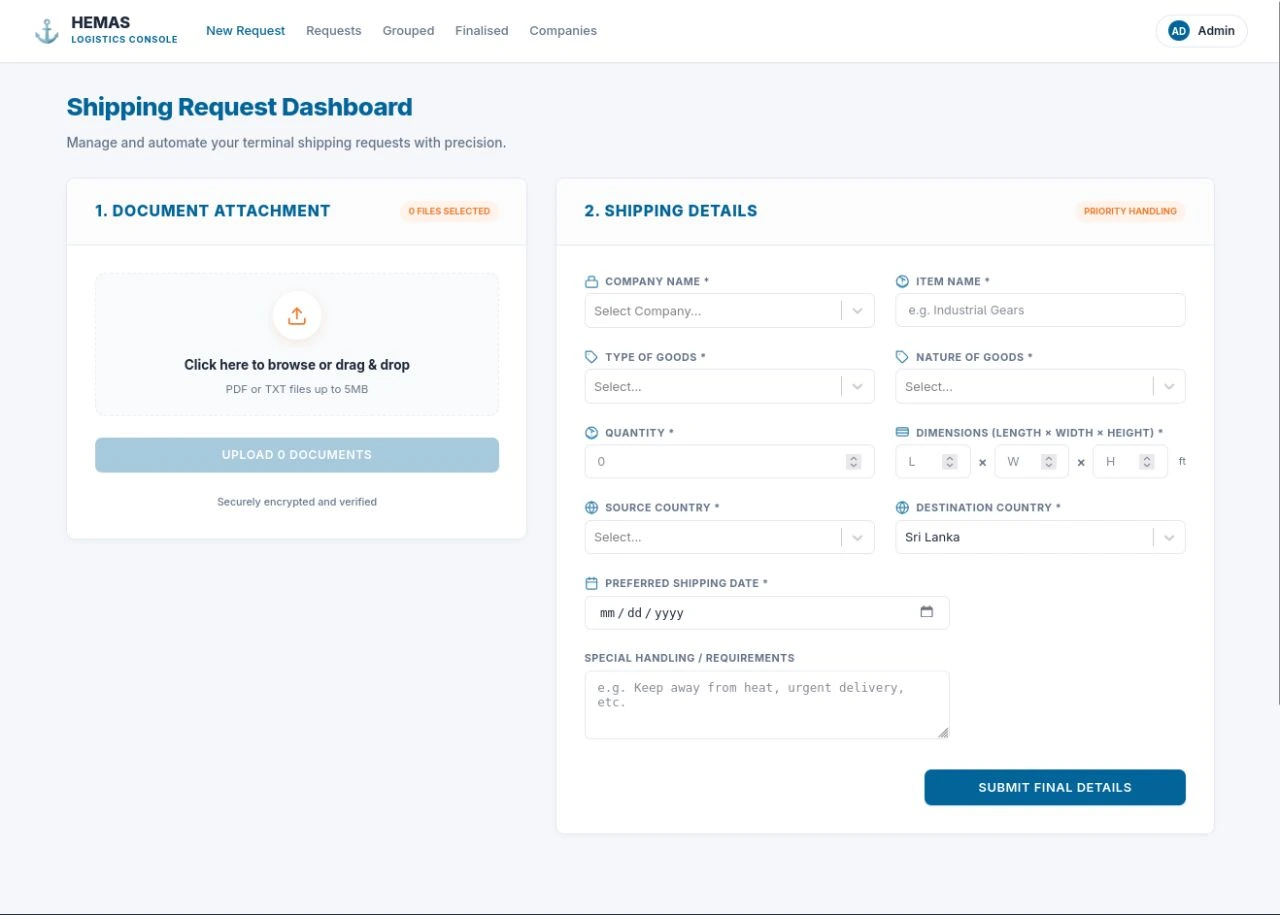Click Submit Final Details button
Viewport: 1280px width, 915px height.
[x=1055, y=787]
